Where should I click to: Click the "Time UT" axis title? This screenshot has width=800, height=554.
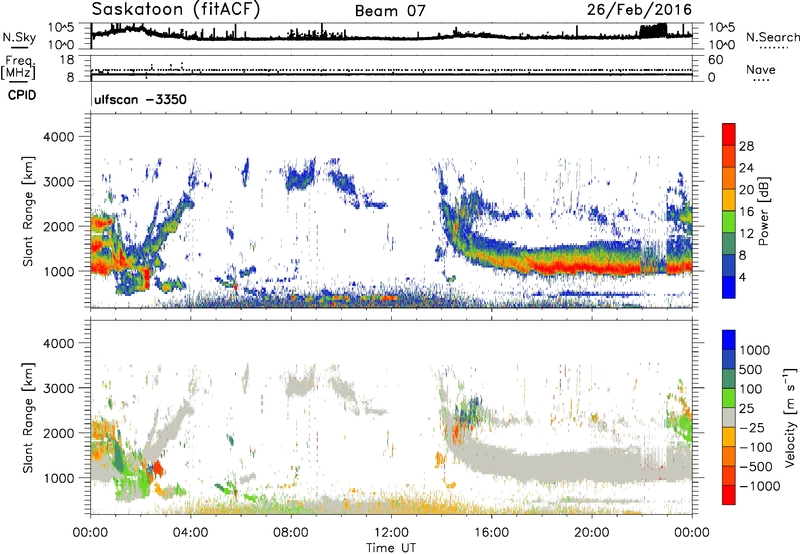coord(391,548)
